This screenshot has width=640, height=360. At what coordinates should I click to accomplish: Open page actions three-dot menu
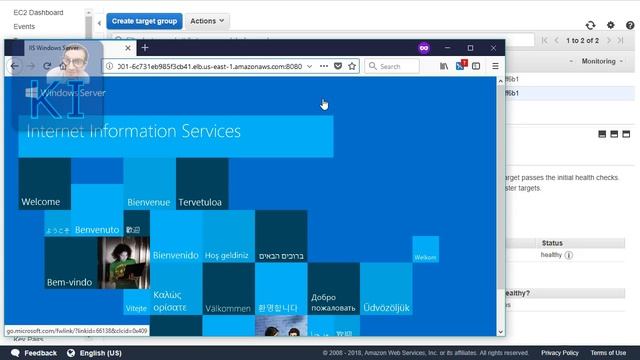coord(324,66)
